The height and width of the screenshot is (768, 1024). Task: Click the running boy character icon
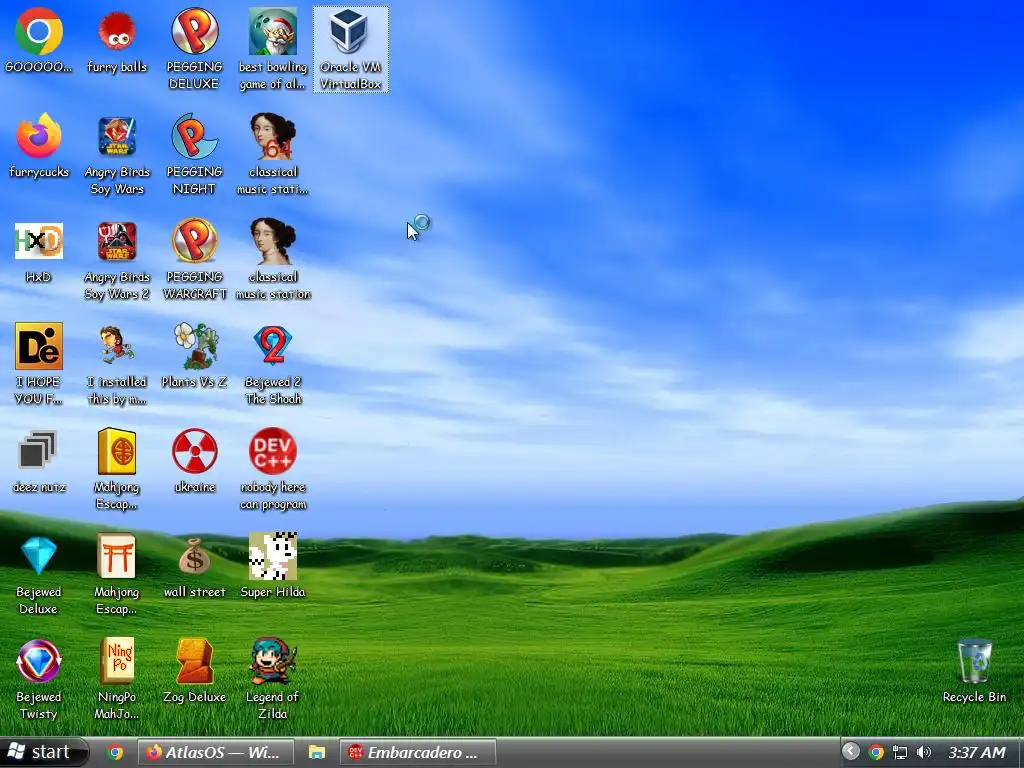click(117, 346)
